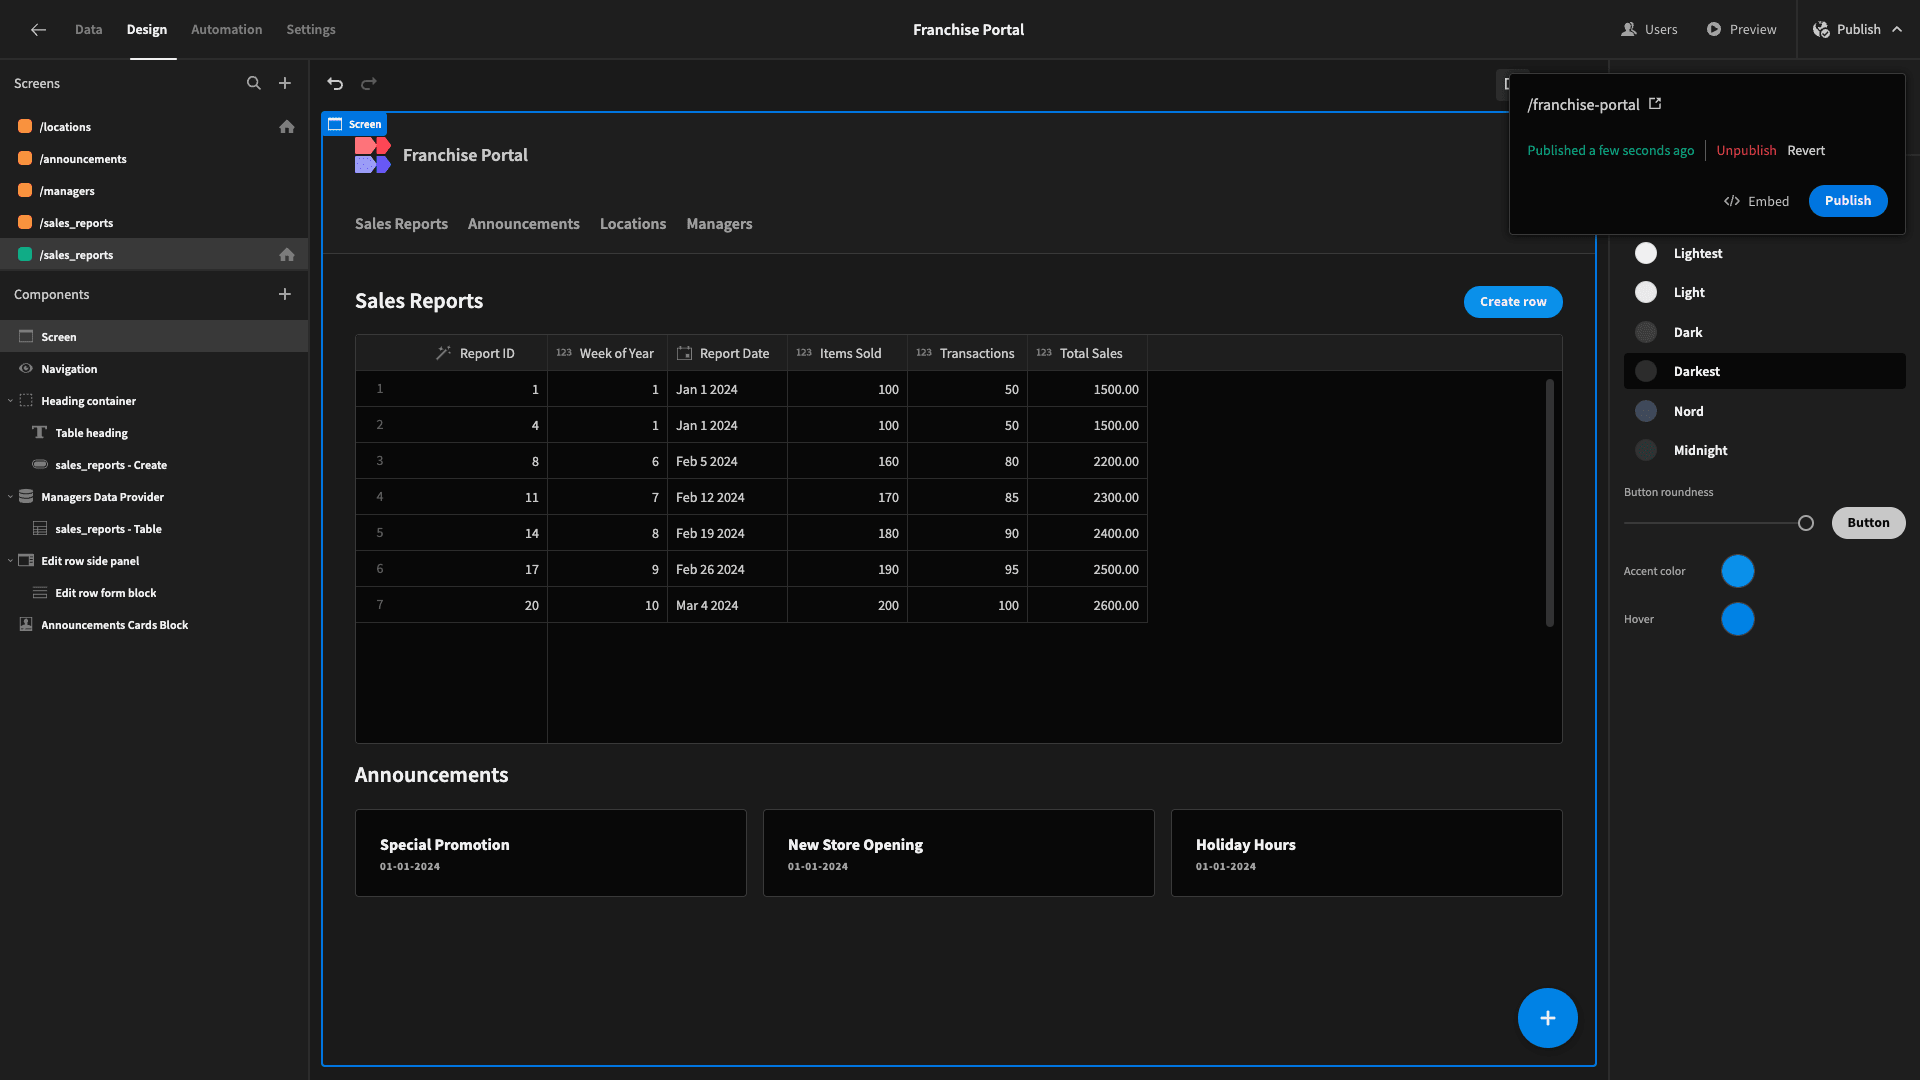Click the Users icon in header
This screenshot has width=1920, height=1080.
click(1629, 30)
